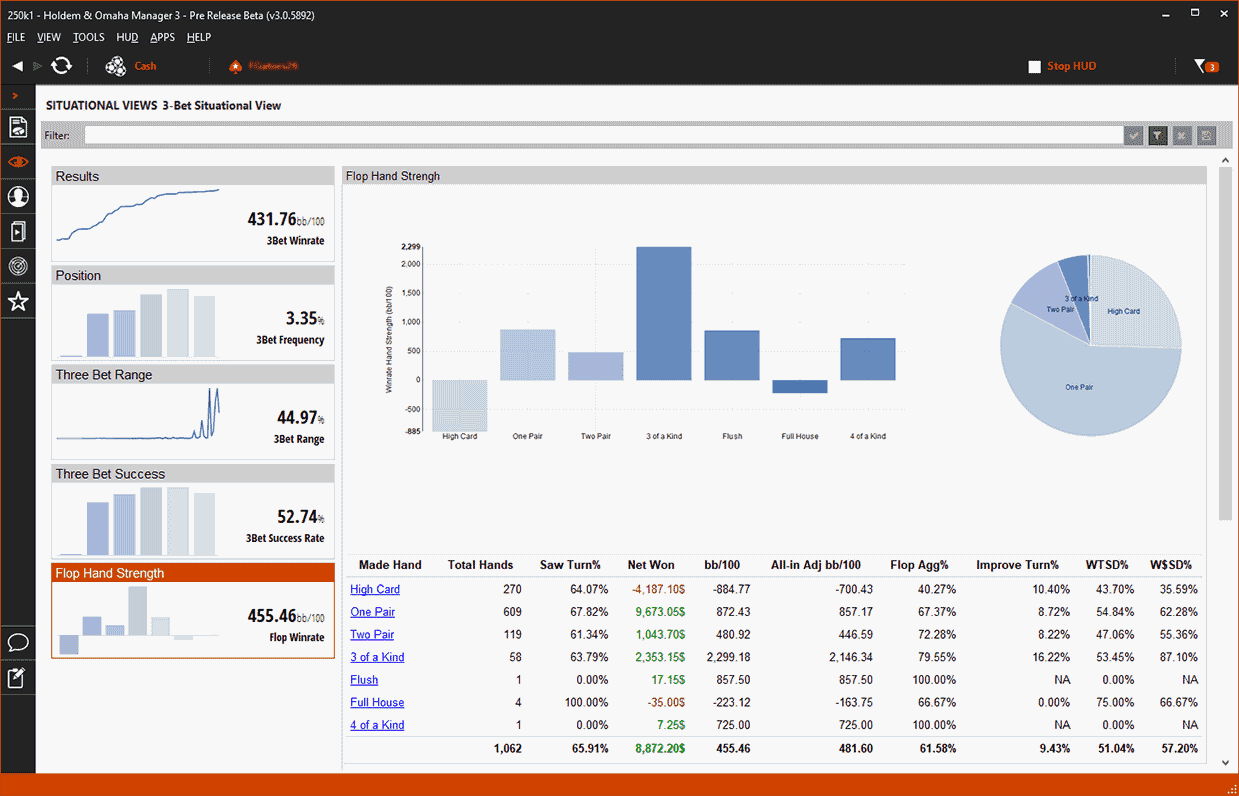Click the radar target sidebar icon

point(18,267)
